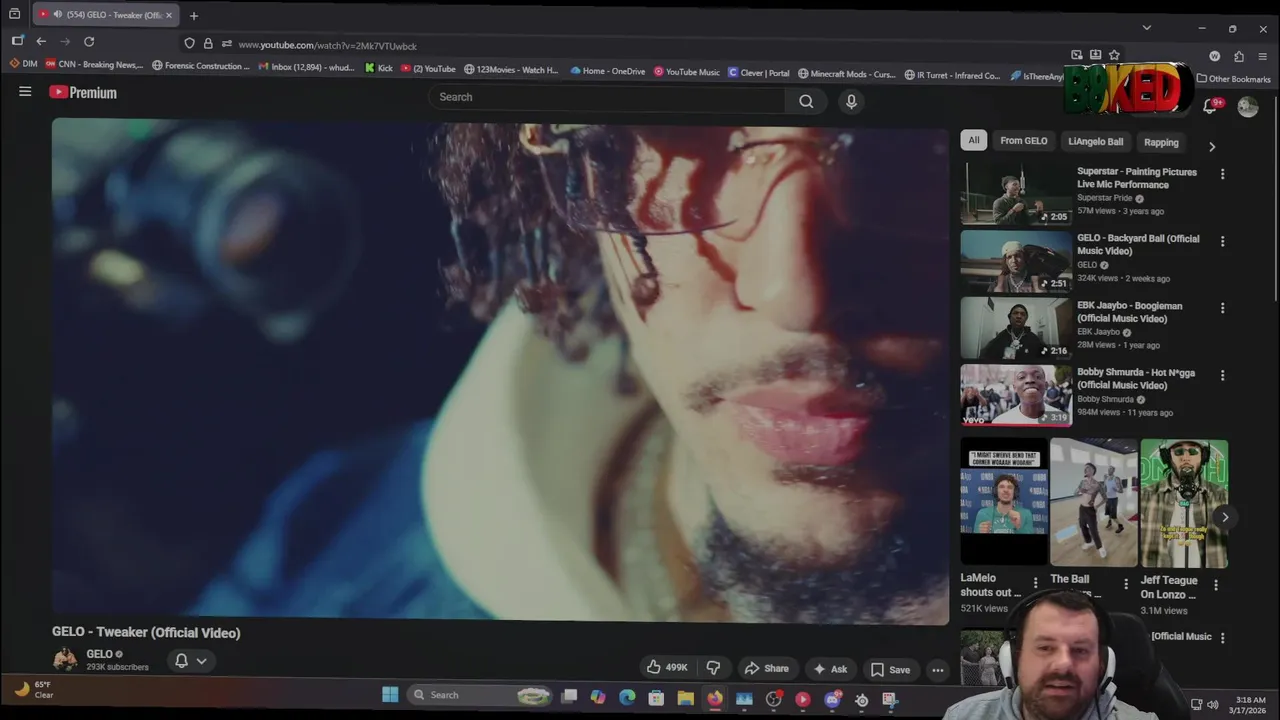Viewport: 1280px width, 720px height.
Task: Open options for Jeff Teague Short
Action: tap(1215, 585)
